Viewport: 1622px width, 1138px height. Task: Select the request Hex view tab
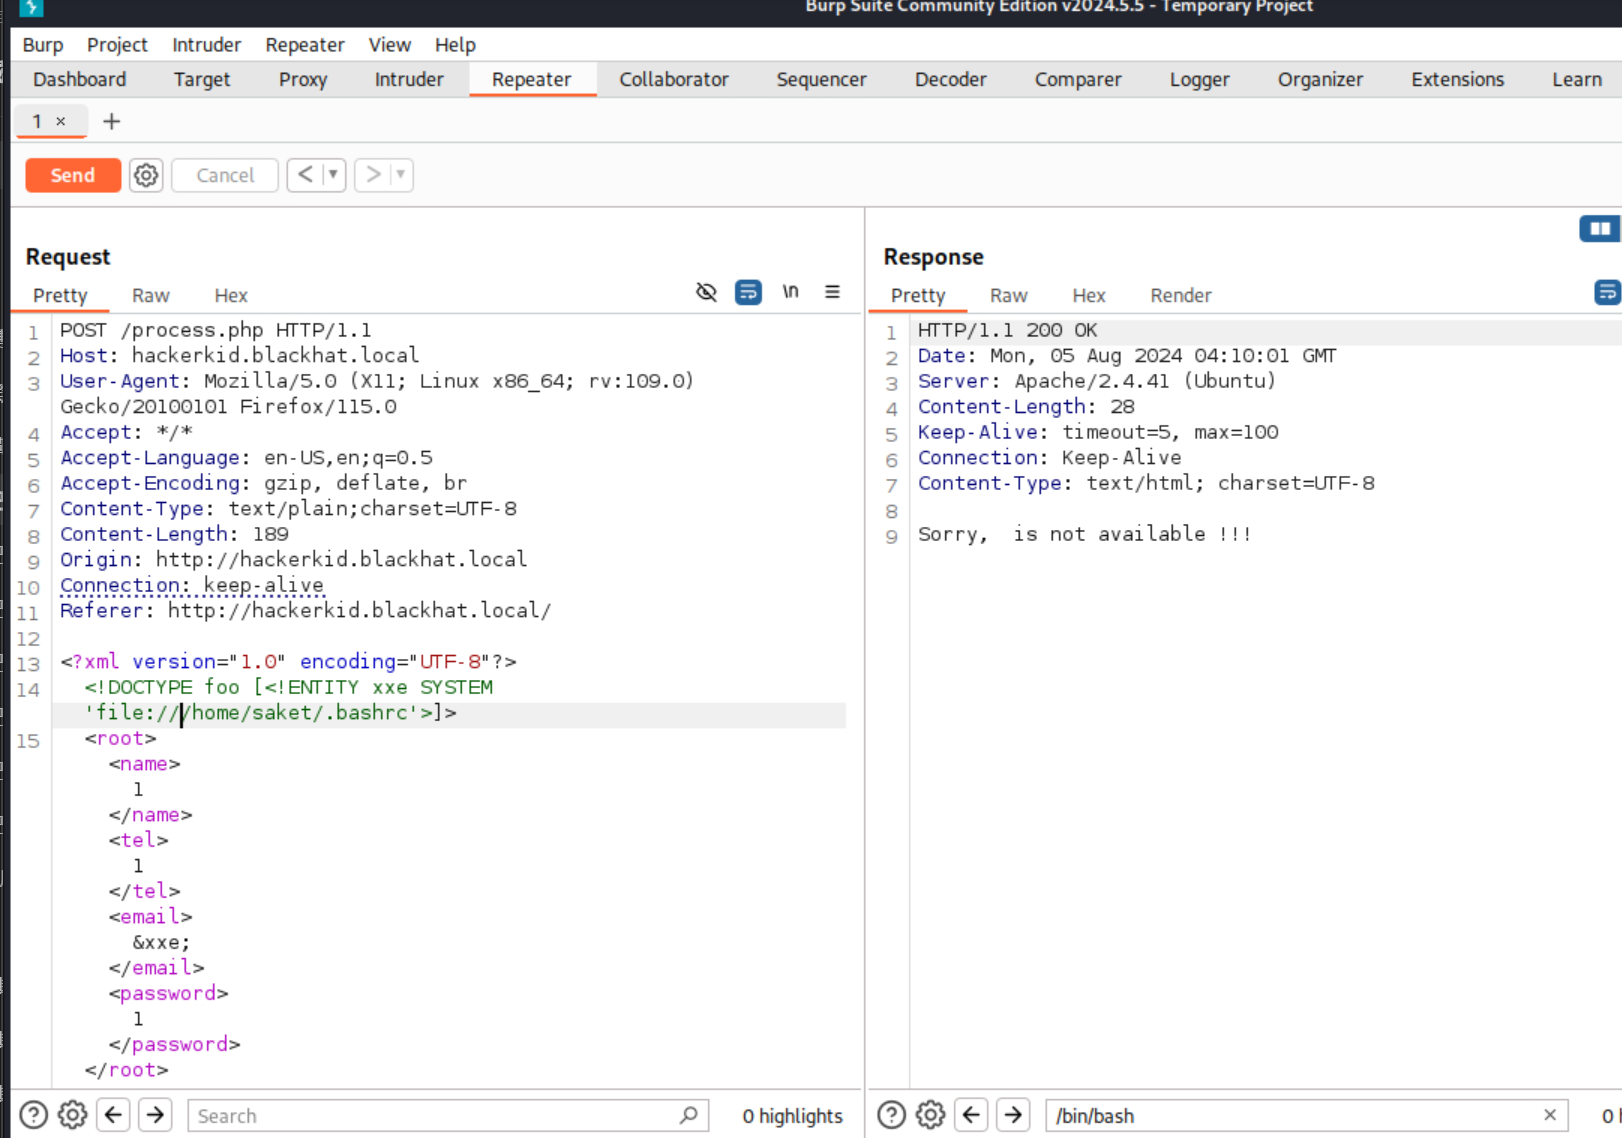point(231,296)
